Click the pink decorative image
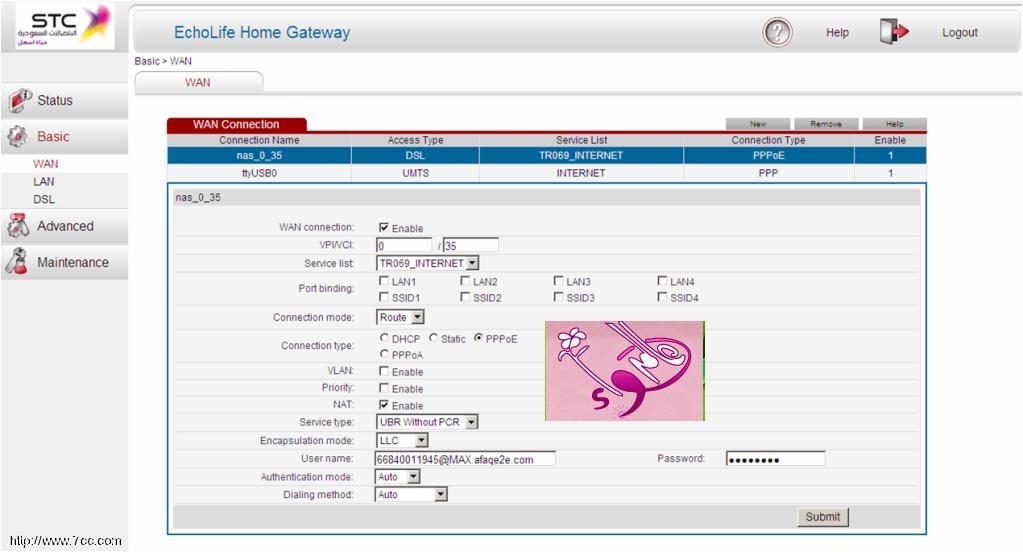 (625, 371)
